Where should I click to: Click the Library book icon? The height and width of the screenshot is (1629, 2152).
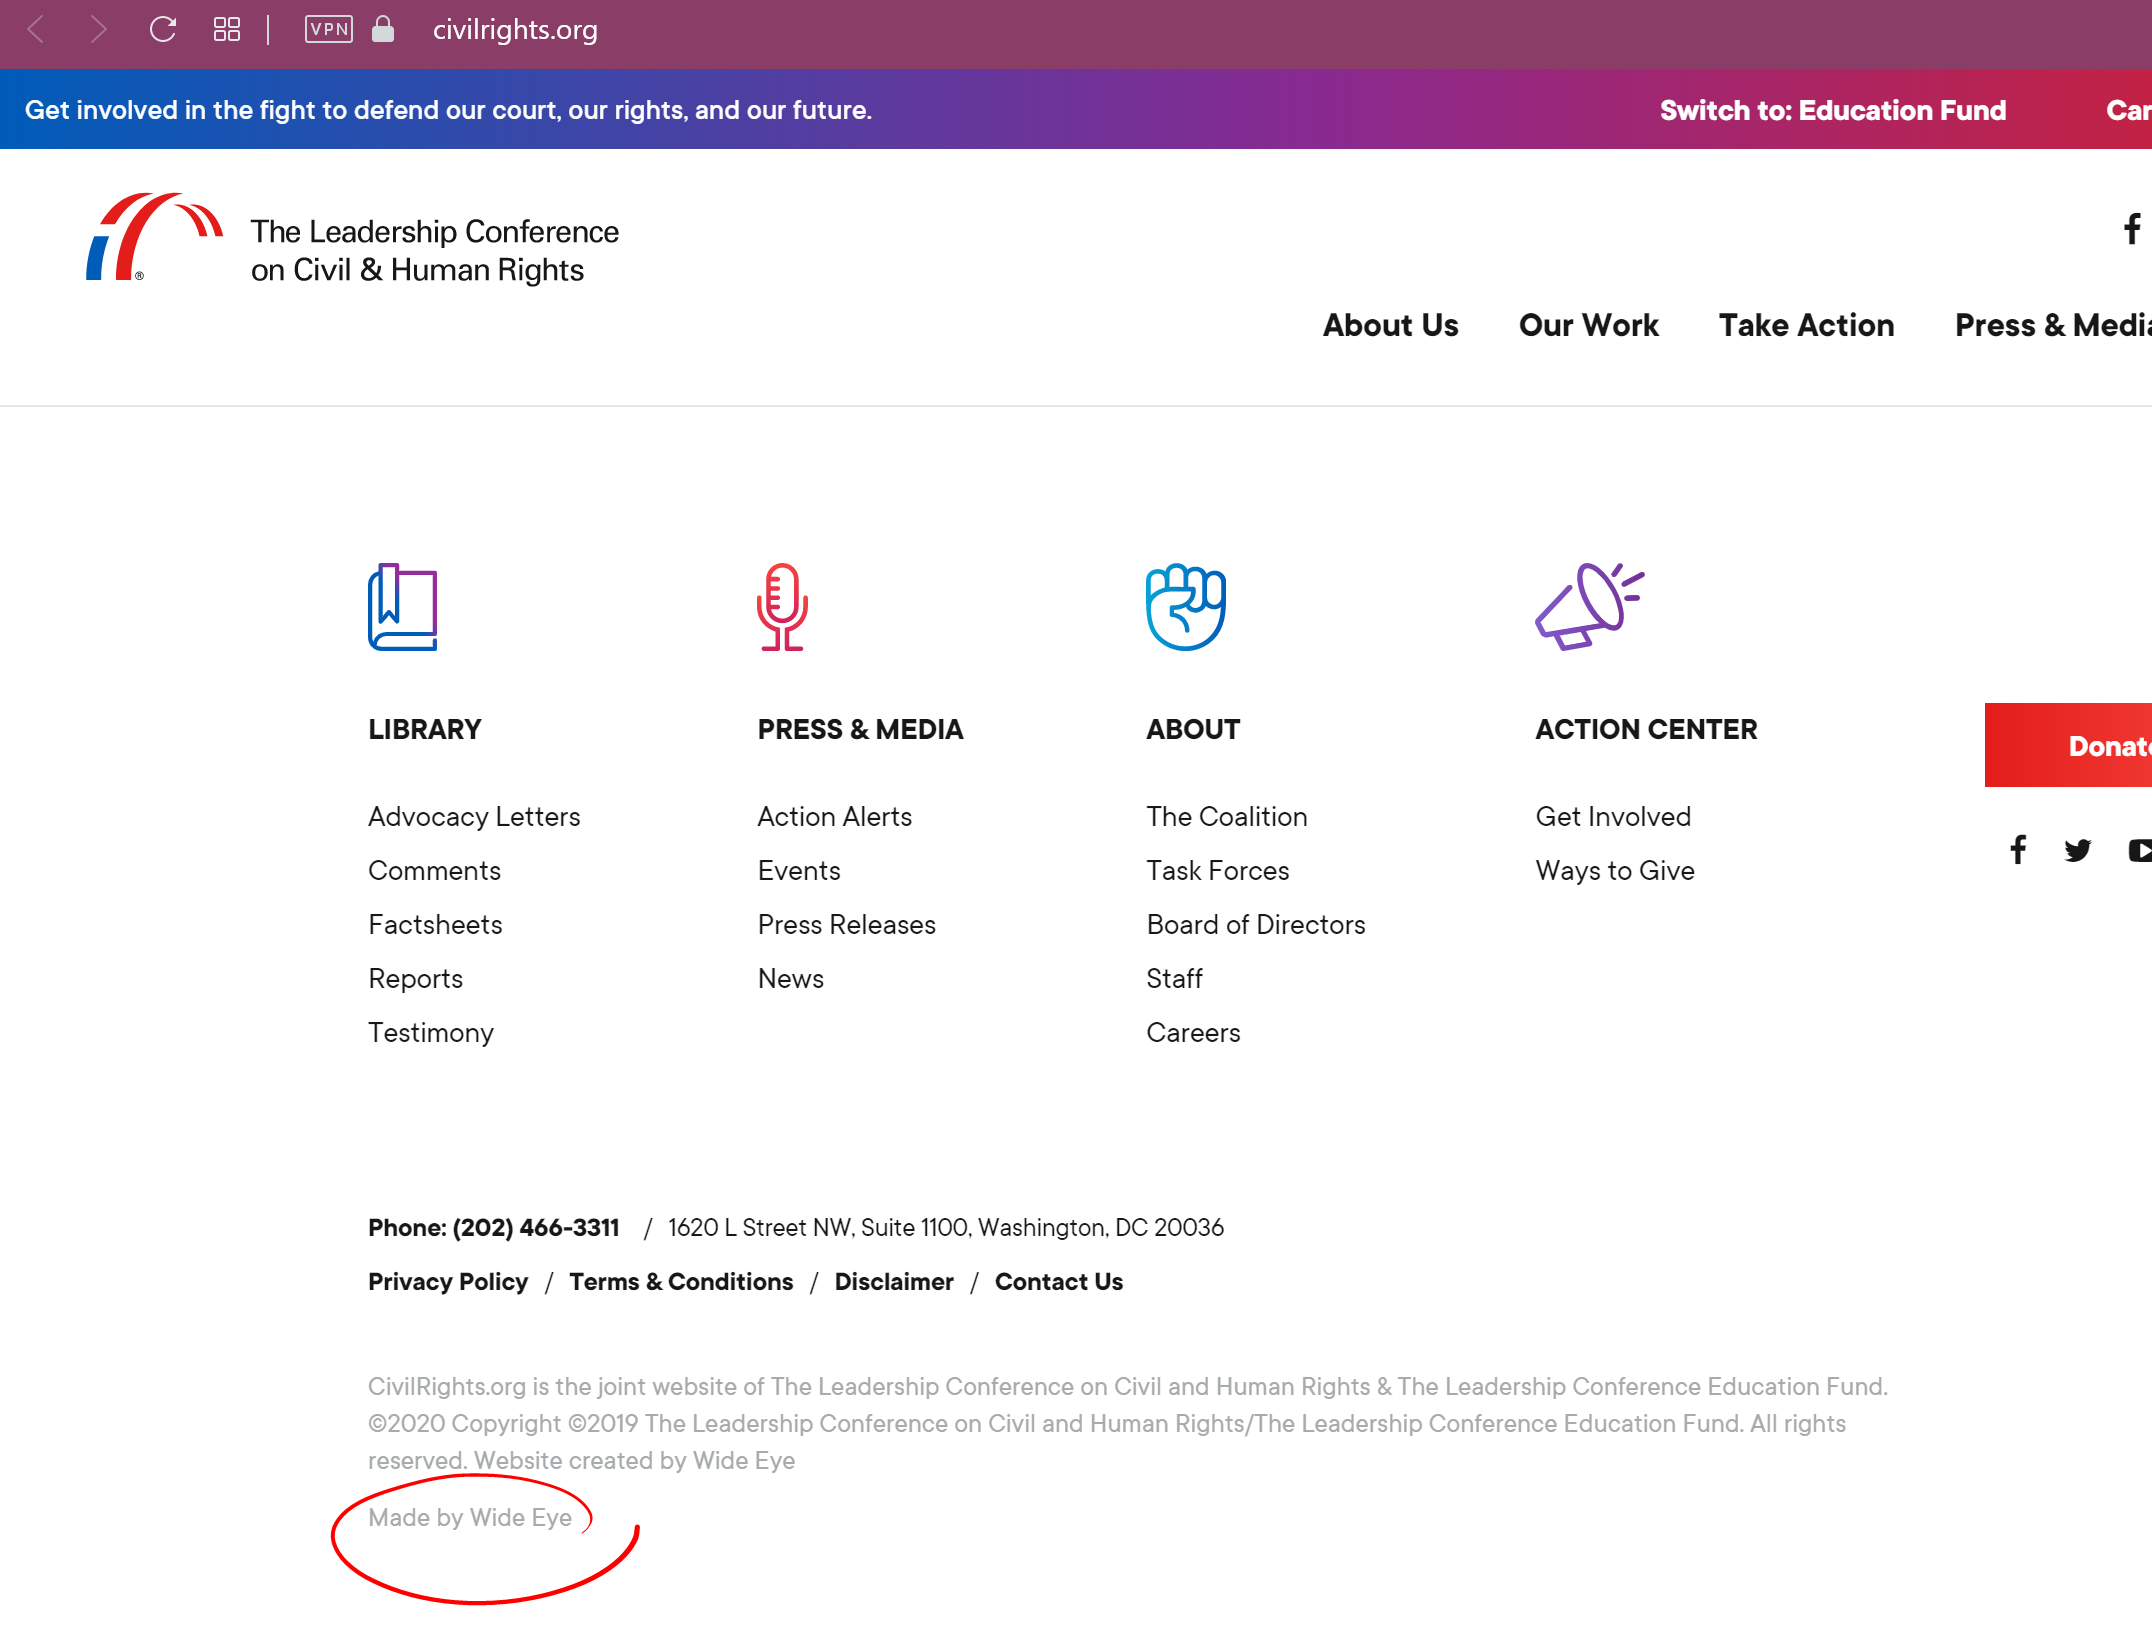pos(403,607)
